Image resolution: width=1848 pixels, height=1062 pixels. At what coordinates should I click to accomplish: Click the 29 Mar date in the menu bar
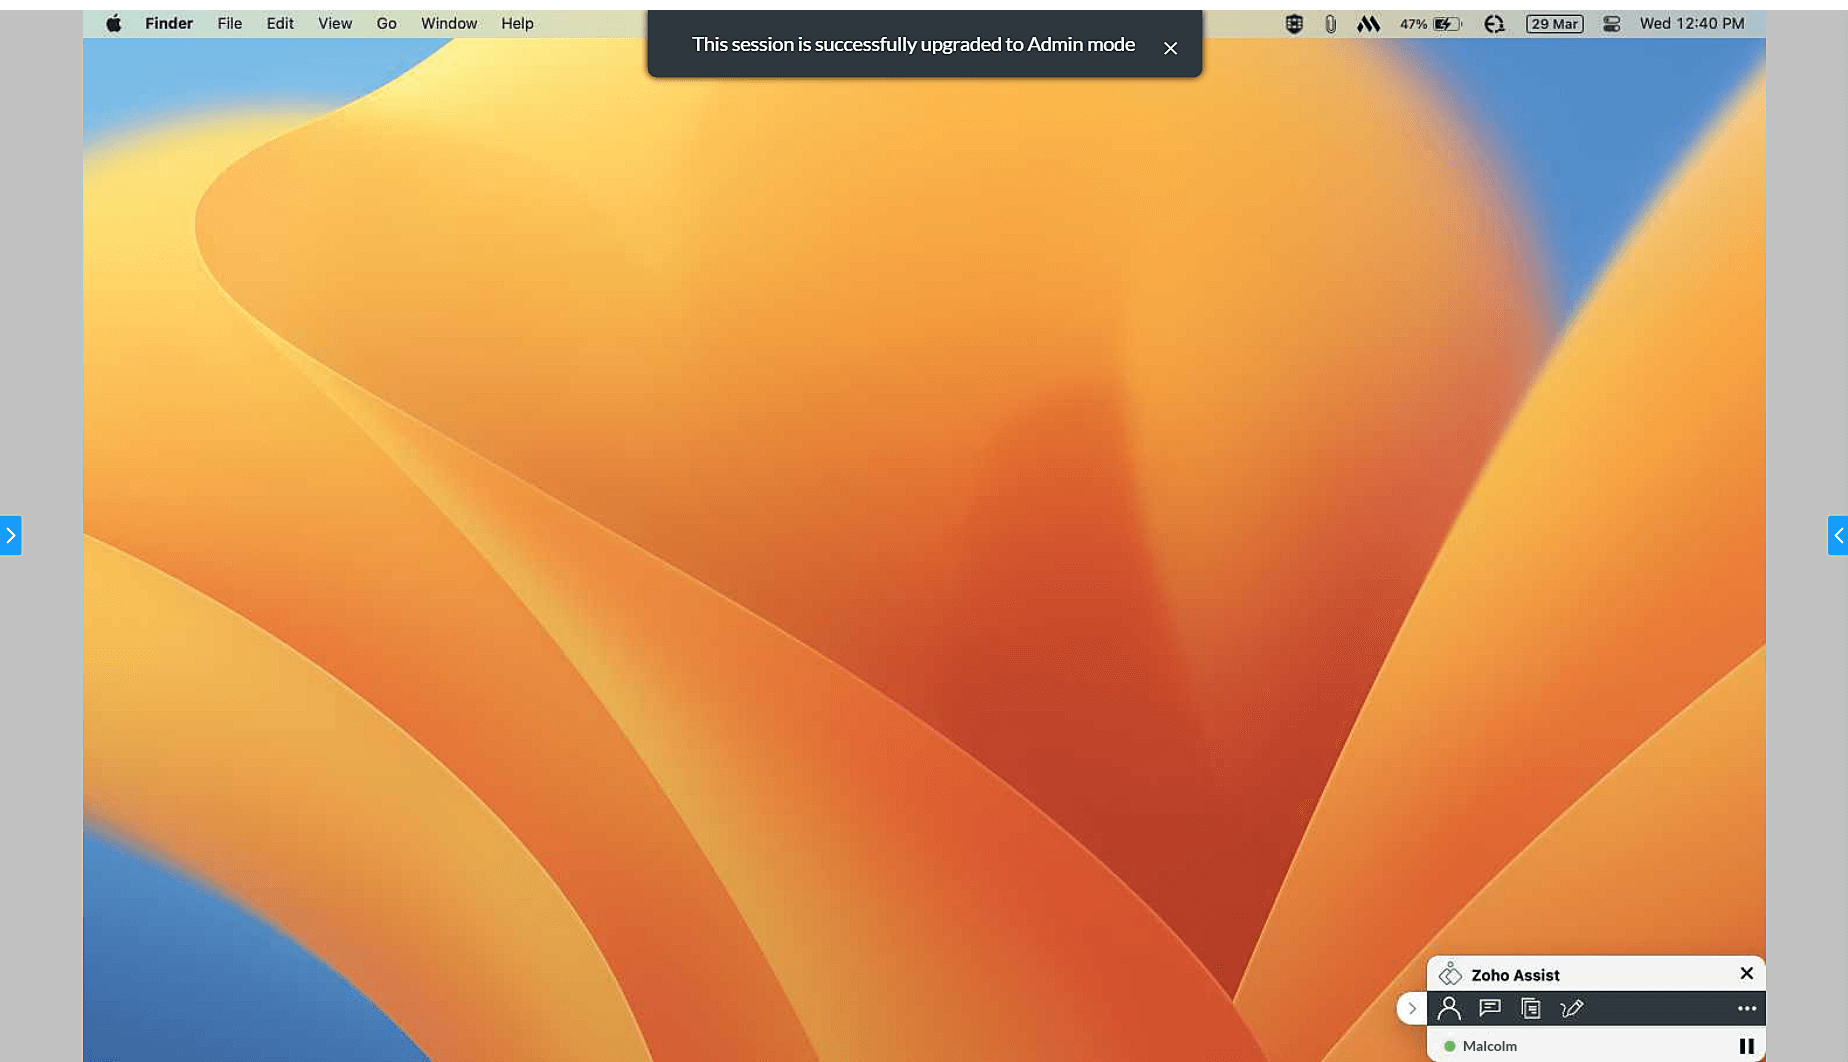click(1554, 23)
